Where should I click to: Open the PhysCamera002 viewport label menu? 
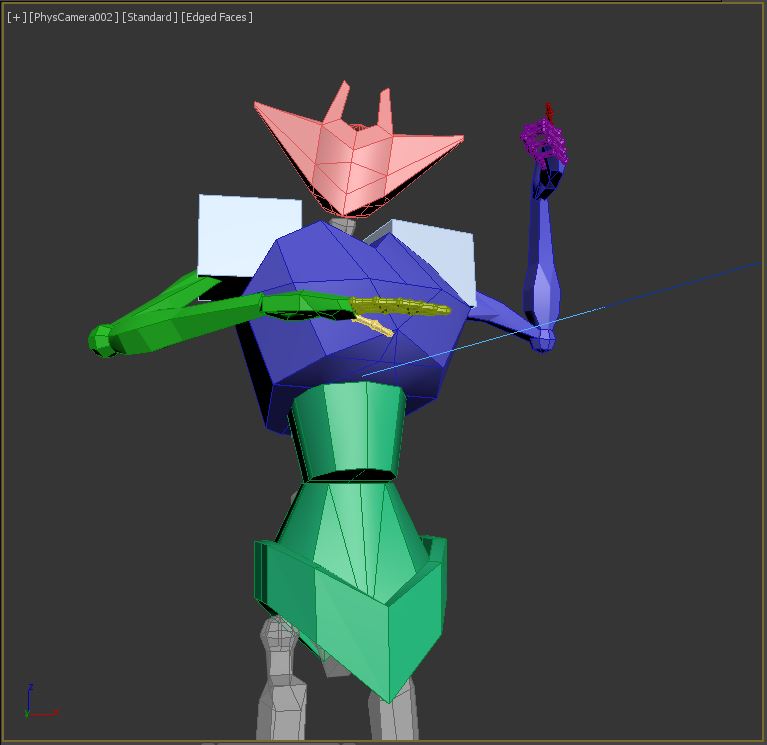[x=74, y=17]
